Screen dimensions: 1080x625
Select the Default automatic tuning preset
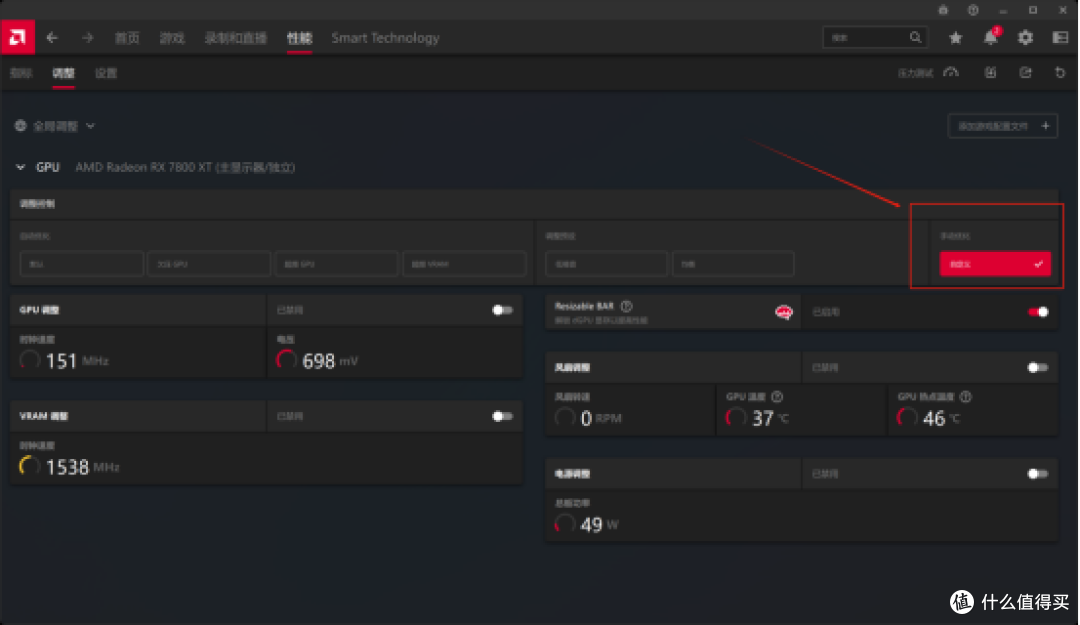coord(81,264)
